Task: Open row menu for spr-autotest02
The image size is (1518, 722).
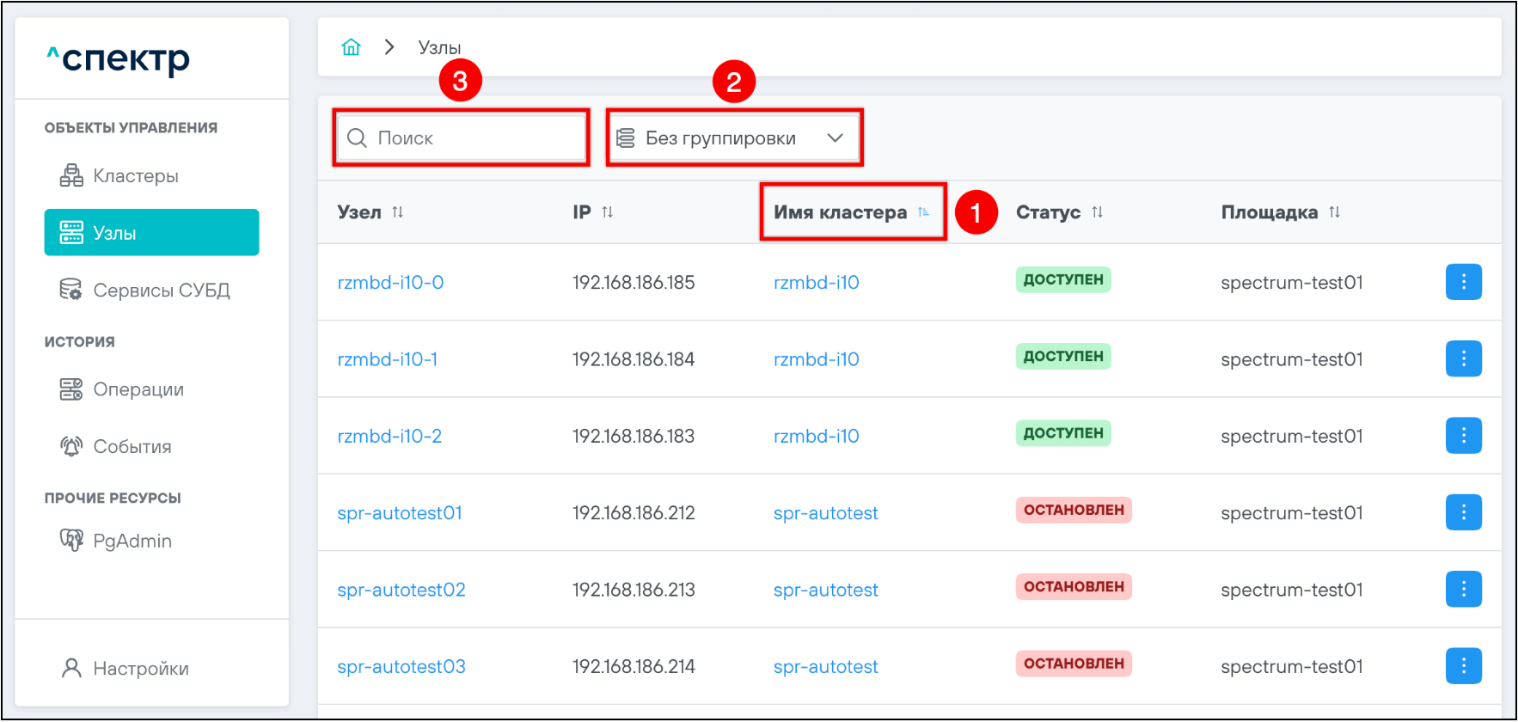Action: pos(1463,589)
